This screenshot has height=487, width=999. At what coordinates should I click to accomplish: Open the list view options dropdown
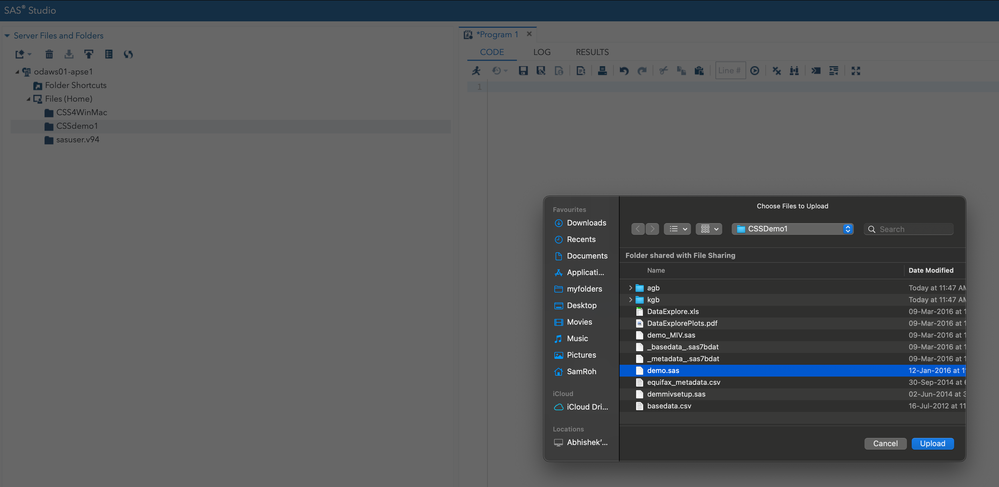pos(678,229)
